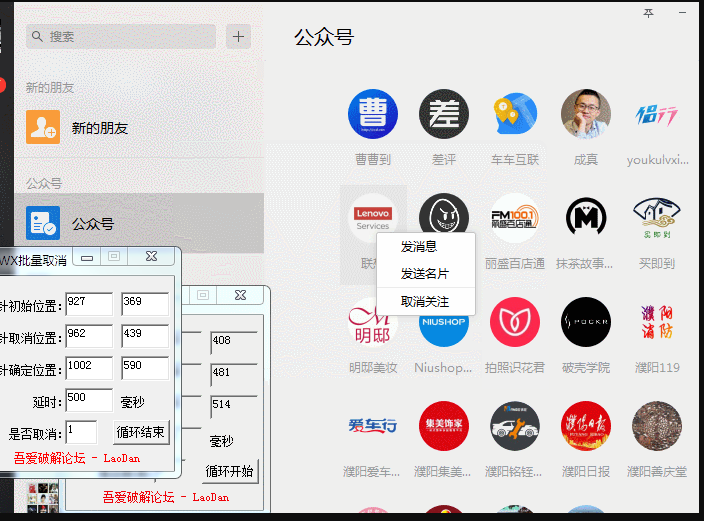704x521 pixels.
Task: Open the 明邸美妆 account icon
Action: coord(373,322)
